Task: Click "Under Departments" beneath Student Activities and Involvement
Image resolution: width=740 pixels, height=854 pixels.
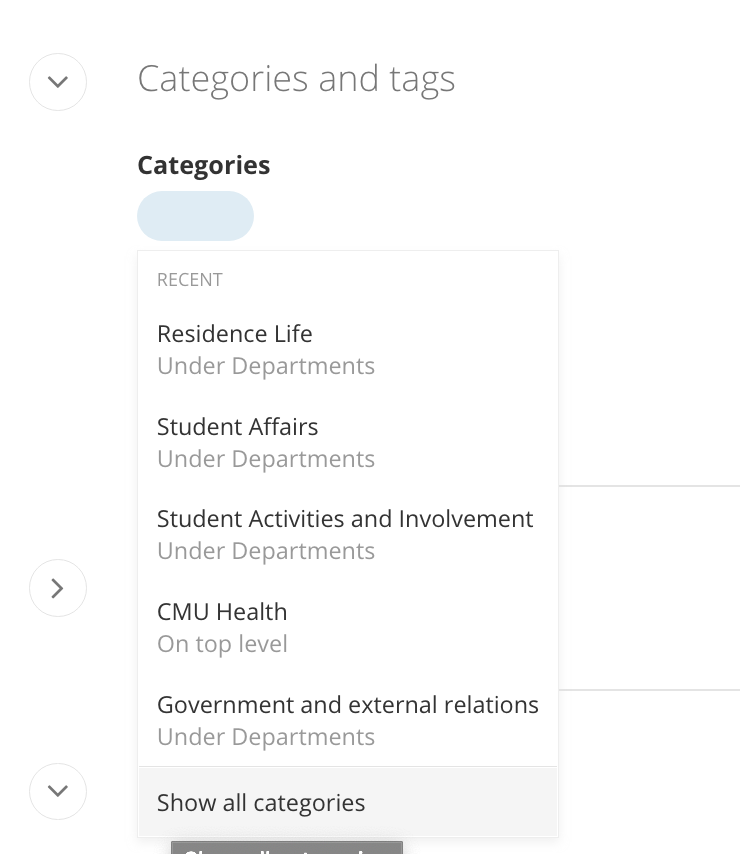Action: tap(266, 551)
